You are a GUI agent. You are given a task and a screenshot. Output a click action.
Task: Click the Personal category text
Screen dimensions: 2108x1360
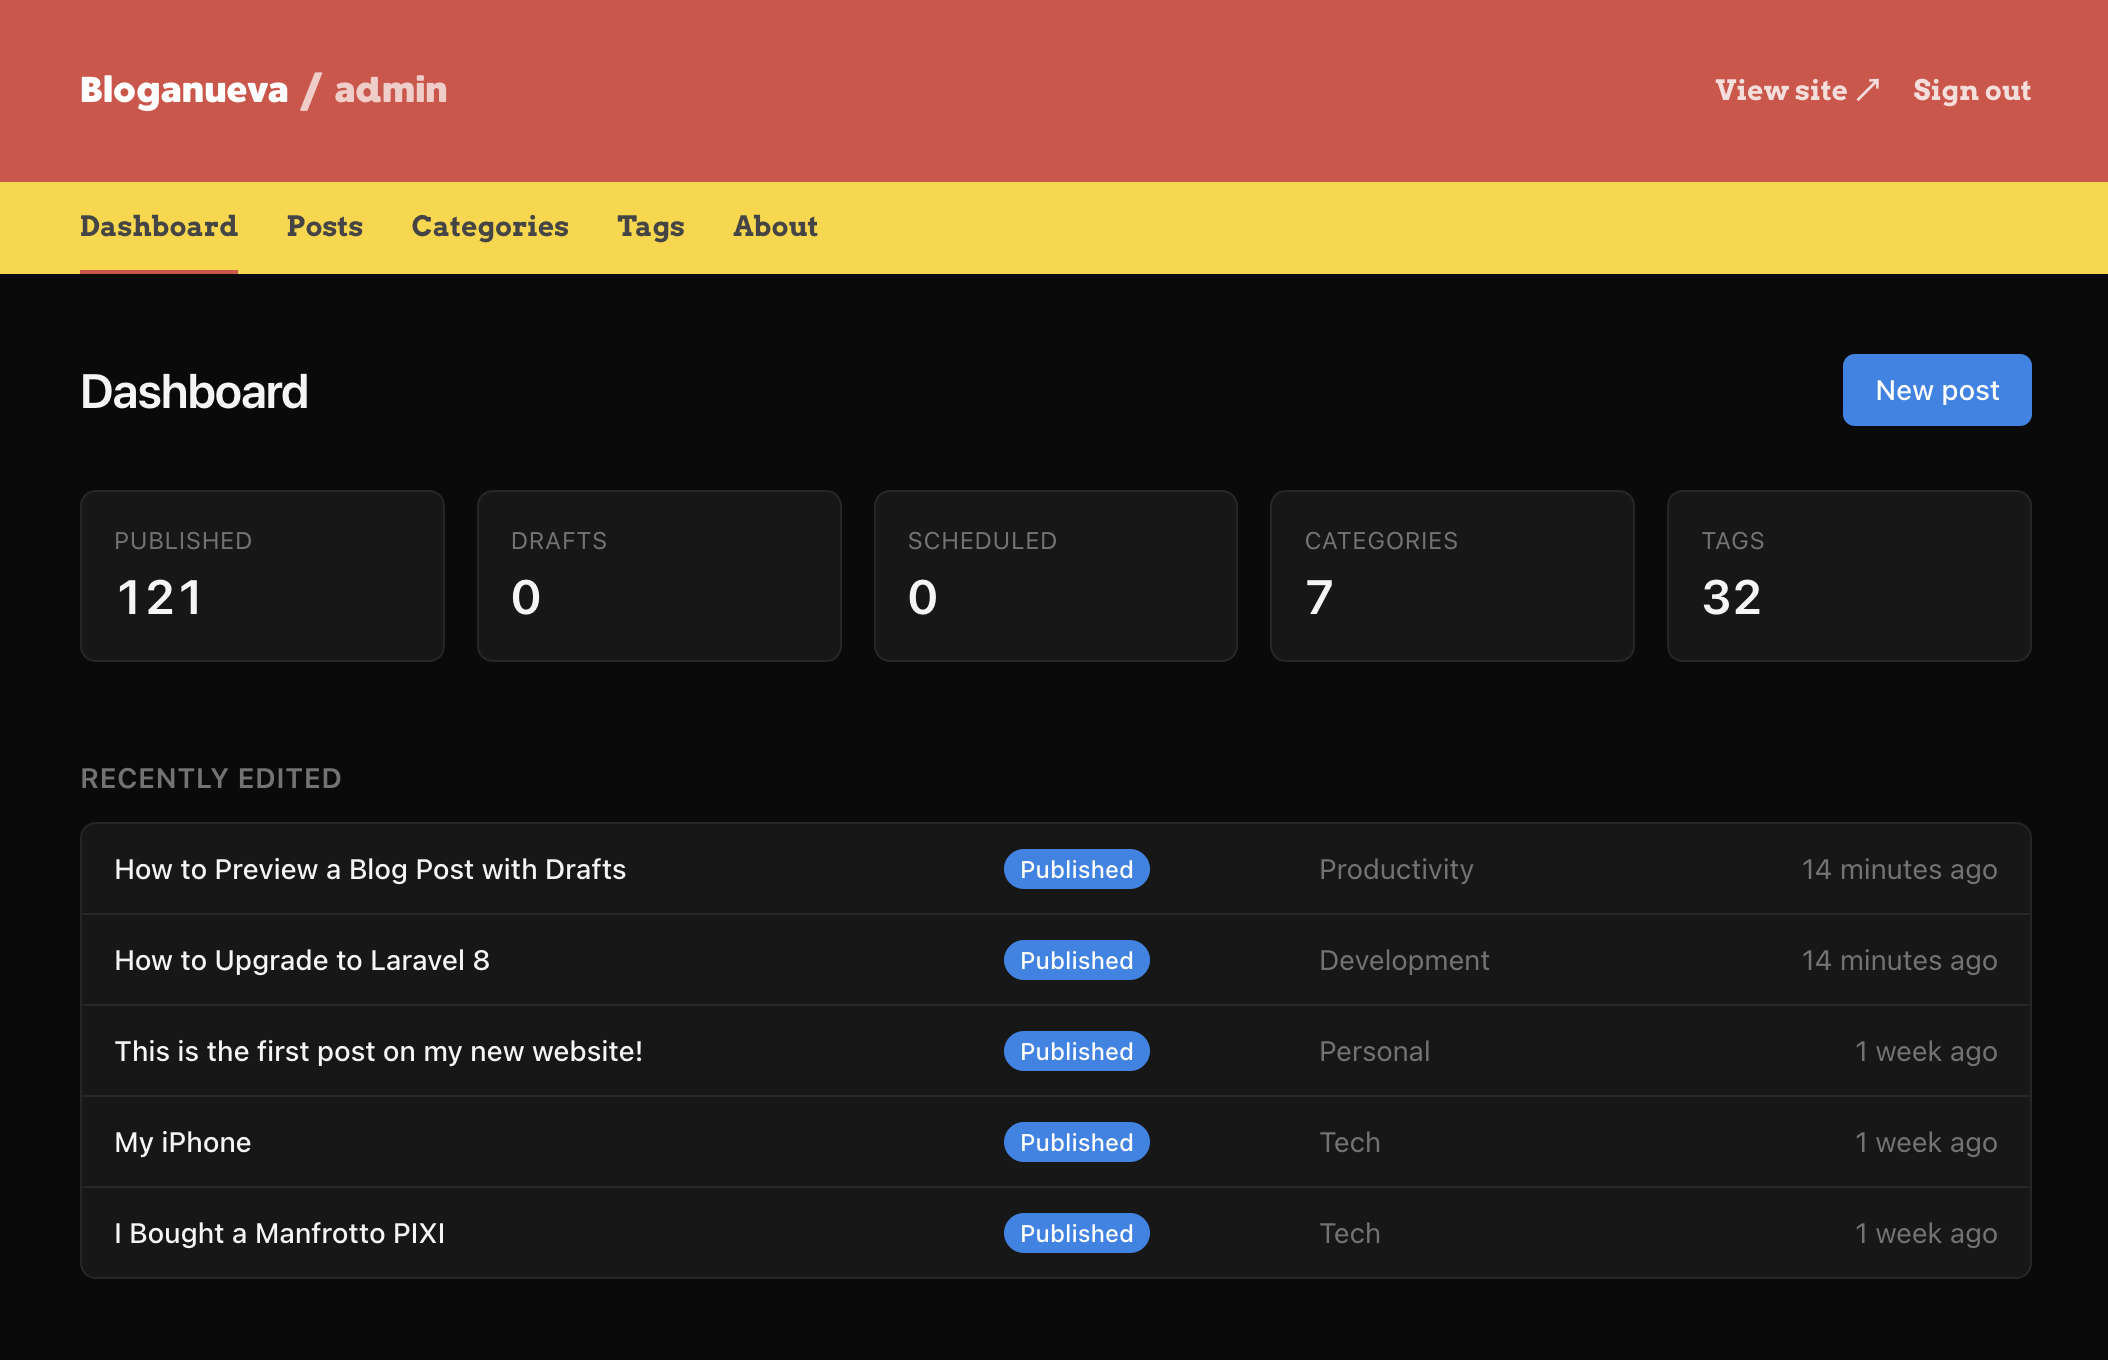pyautogui.click(x=1374, y=1051)
